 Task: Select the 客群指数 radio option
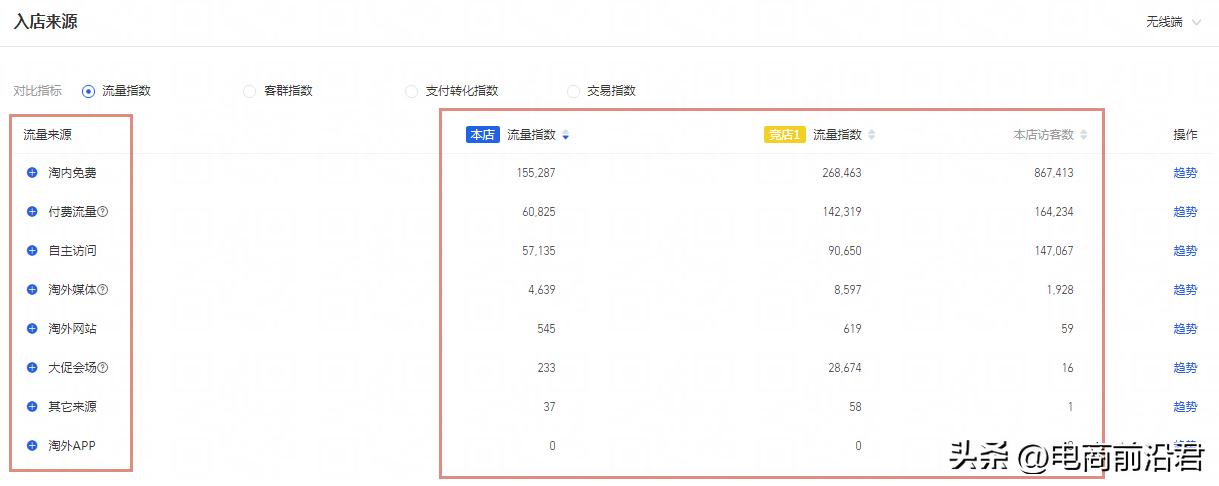point(250,91)
